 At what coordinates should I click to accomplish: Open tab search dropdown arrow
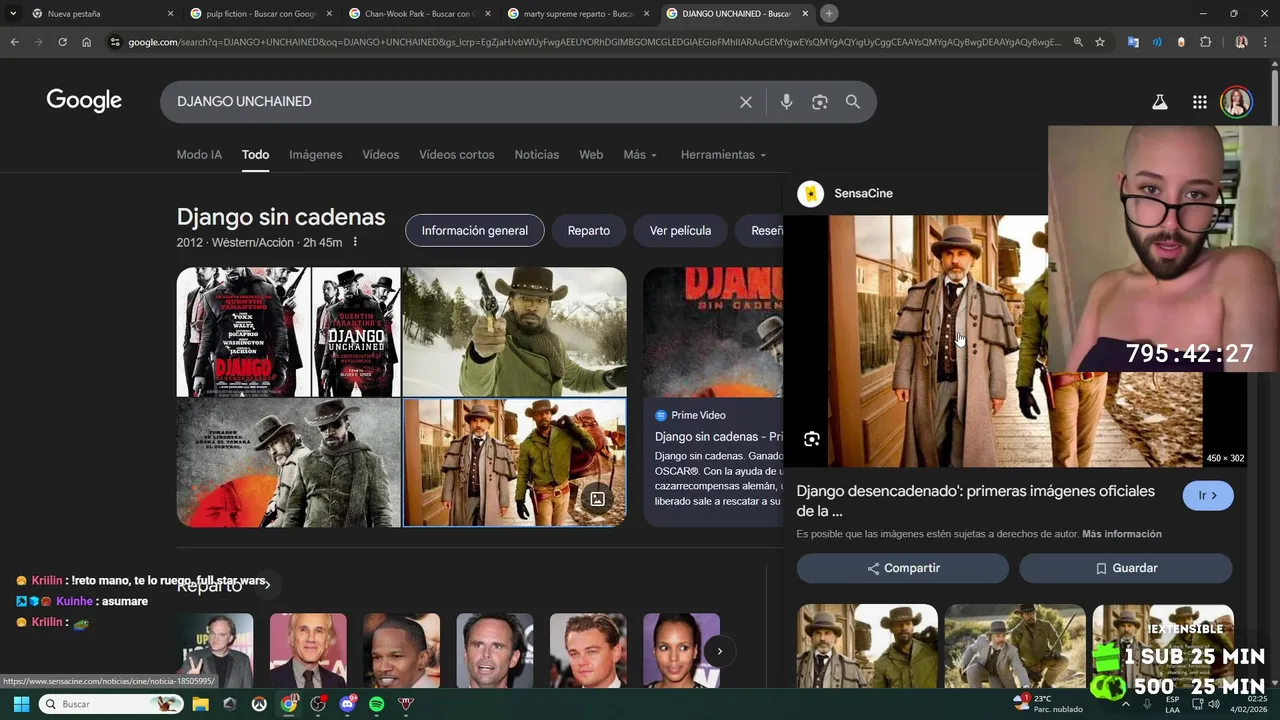[x=13, y=14]
